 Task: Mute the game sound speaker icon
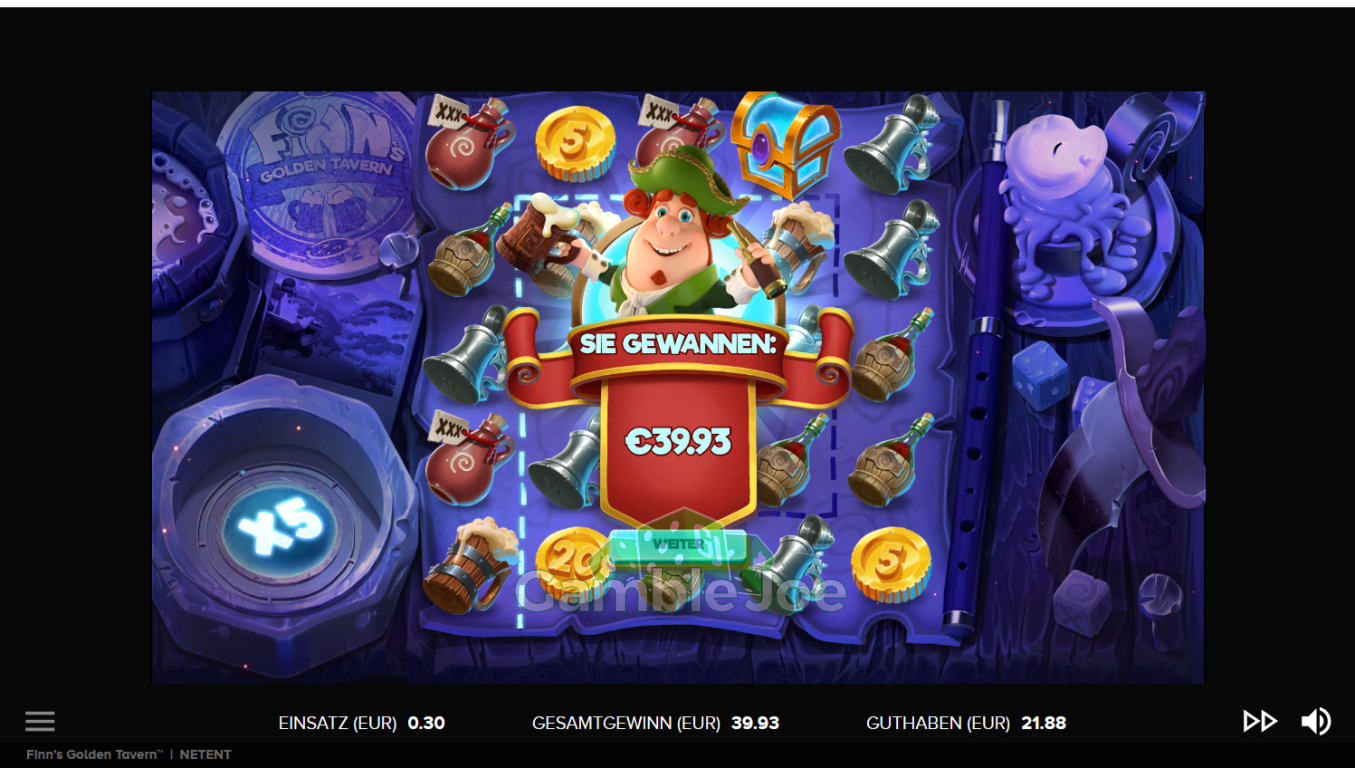click(x=1316, y=721)
